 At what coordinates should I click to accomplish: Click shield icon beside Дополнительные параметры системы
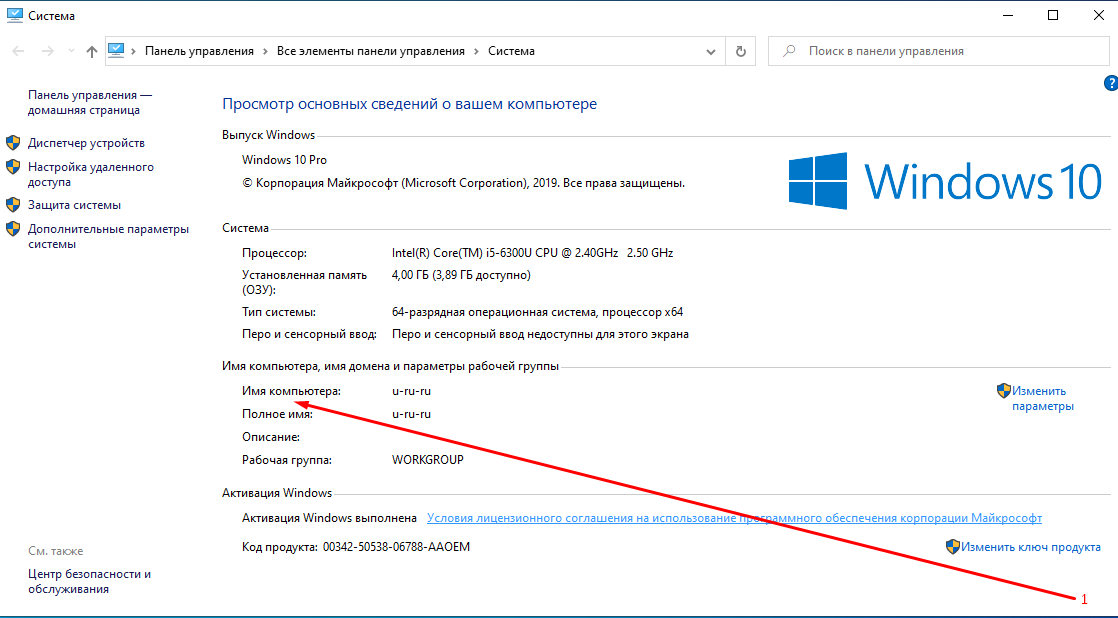(13, 229)
